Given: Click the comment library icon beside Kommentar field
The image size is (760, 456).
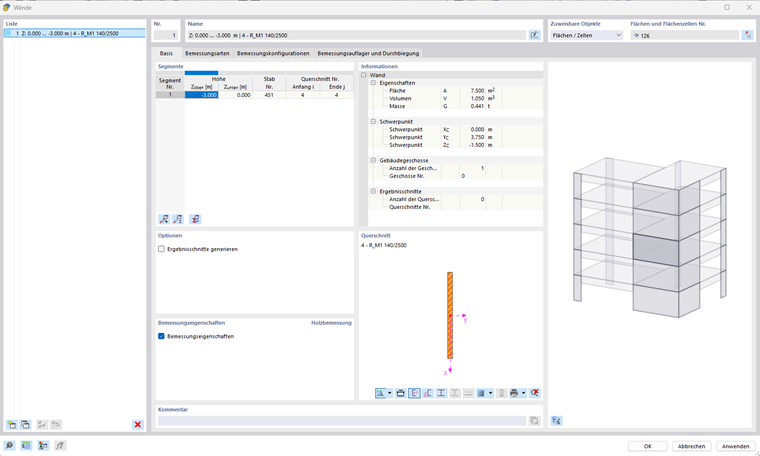Looking at the screenshot, I should coord(534,421).
